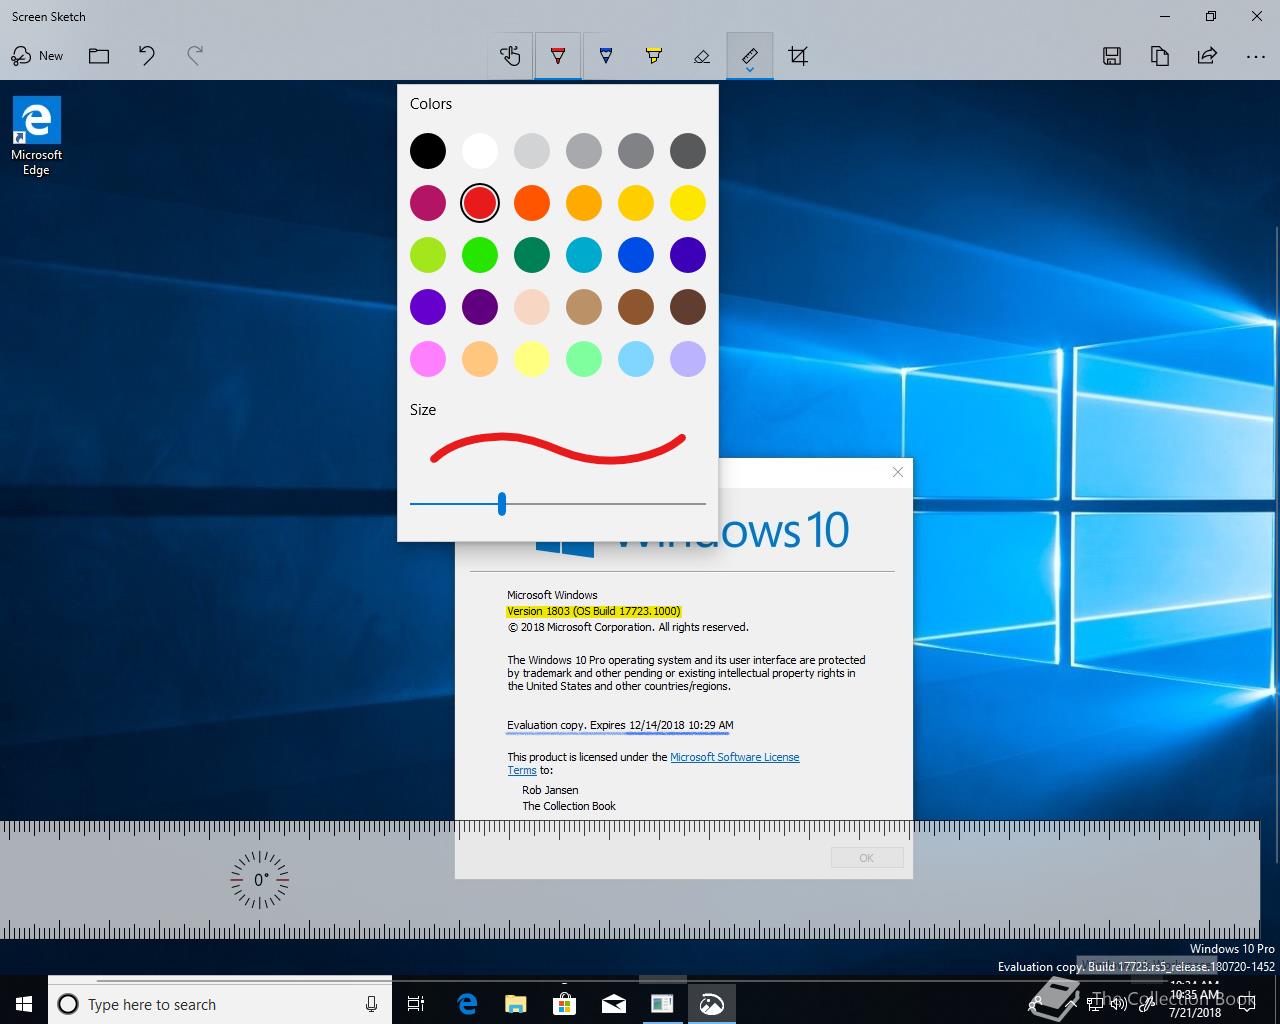Choose the dark brown color swatch
The width and height of the screenshot is (1280, 1024).
(x=688, y=307)
